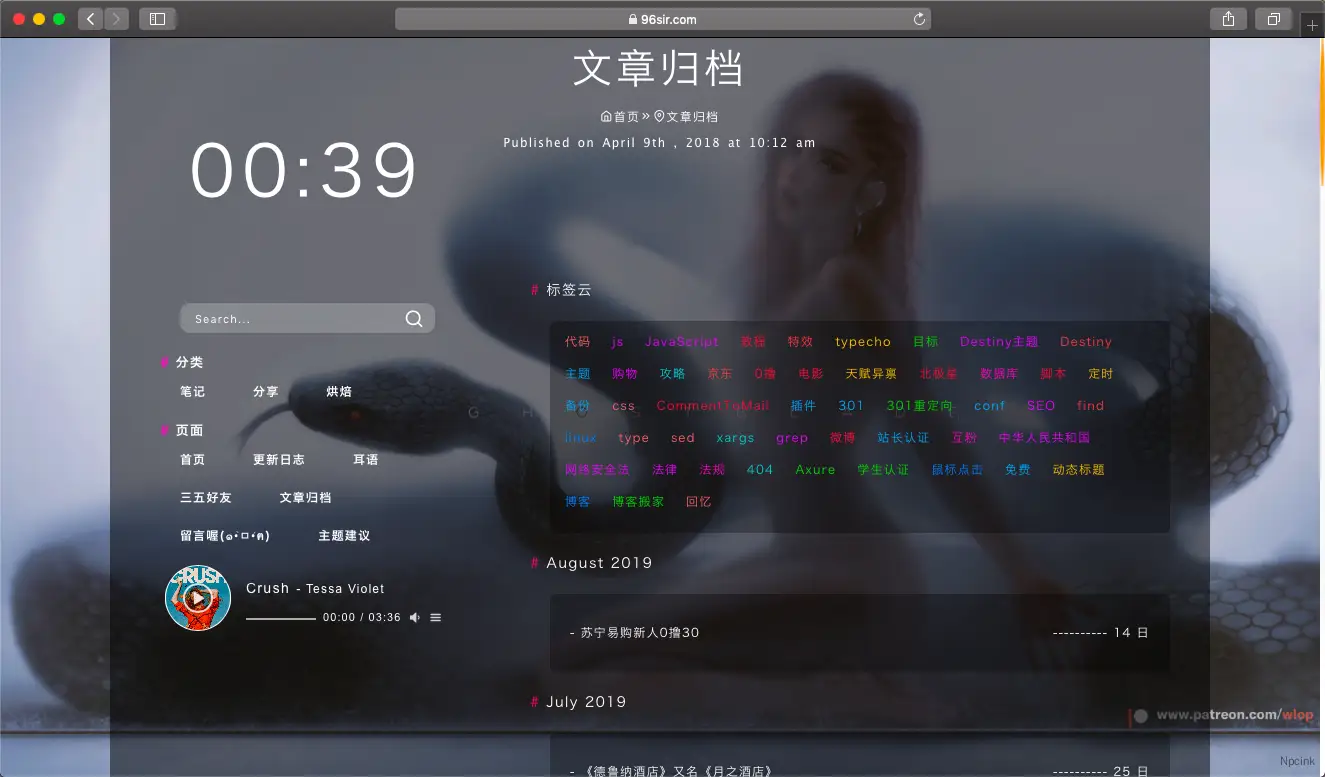Expand the 页面 sidebar section
This screenshot has height=777, width=1325.
(192, 429)
